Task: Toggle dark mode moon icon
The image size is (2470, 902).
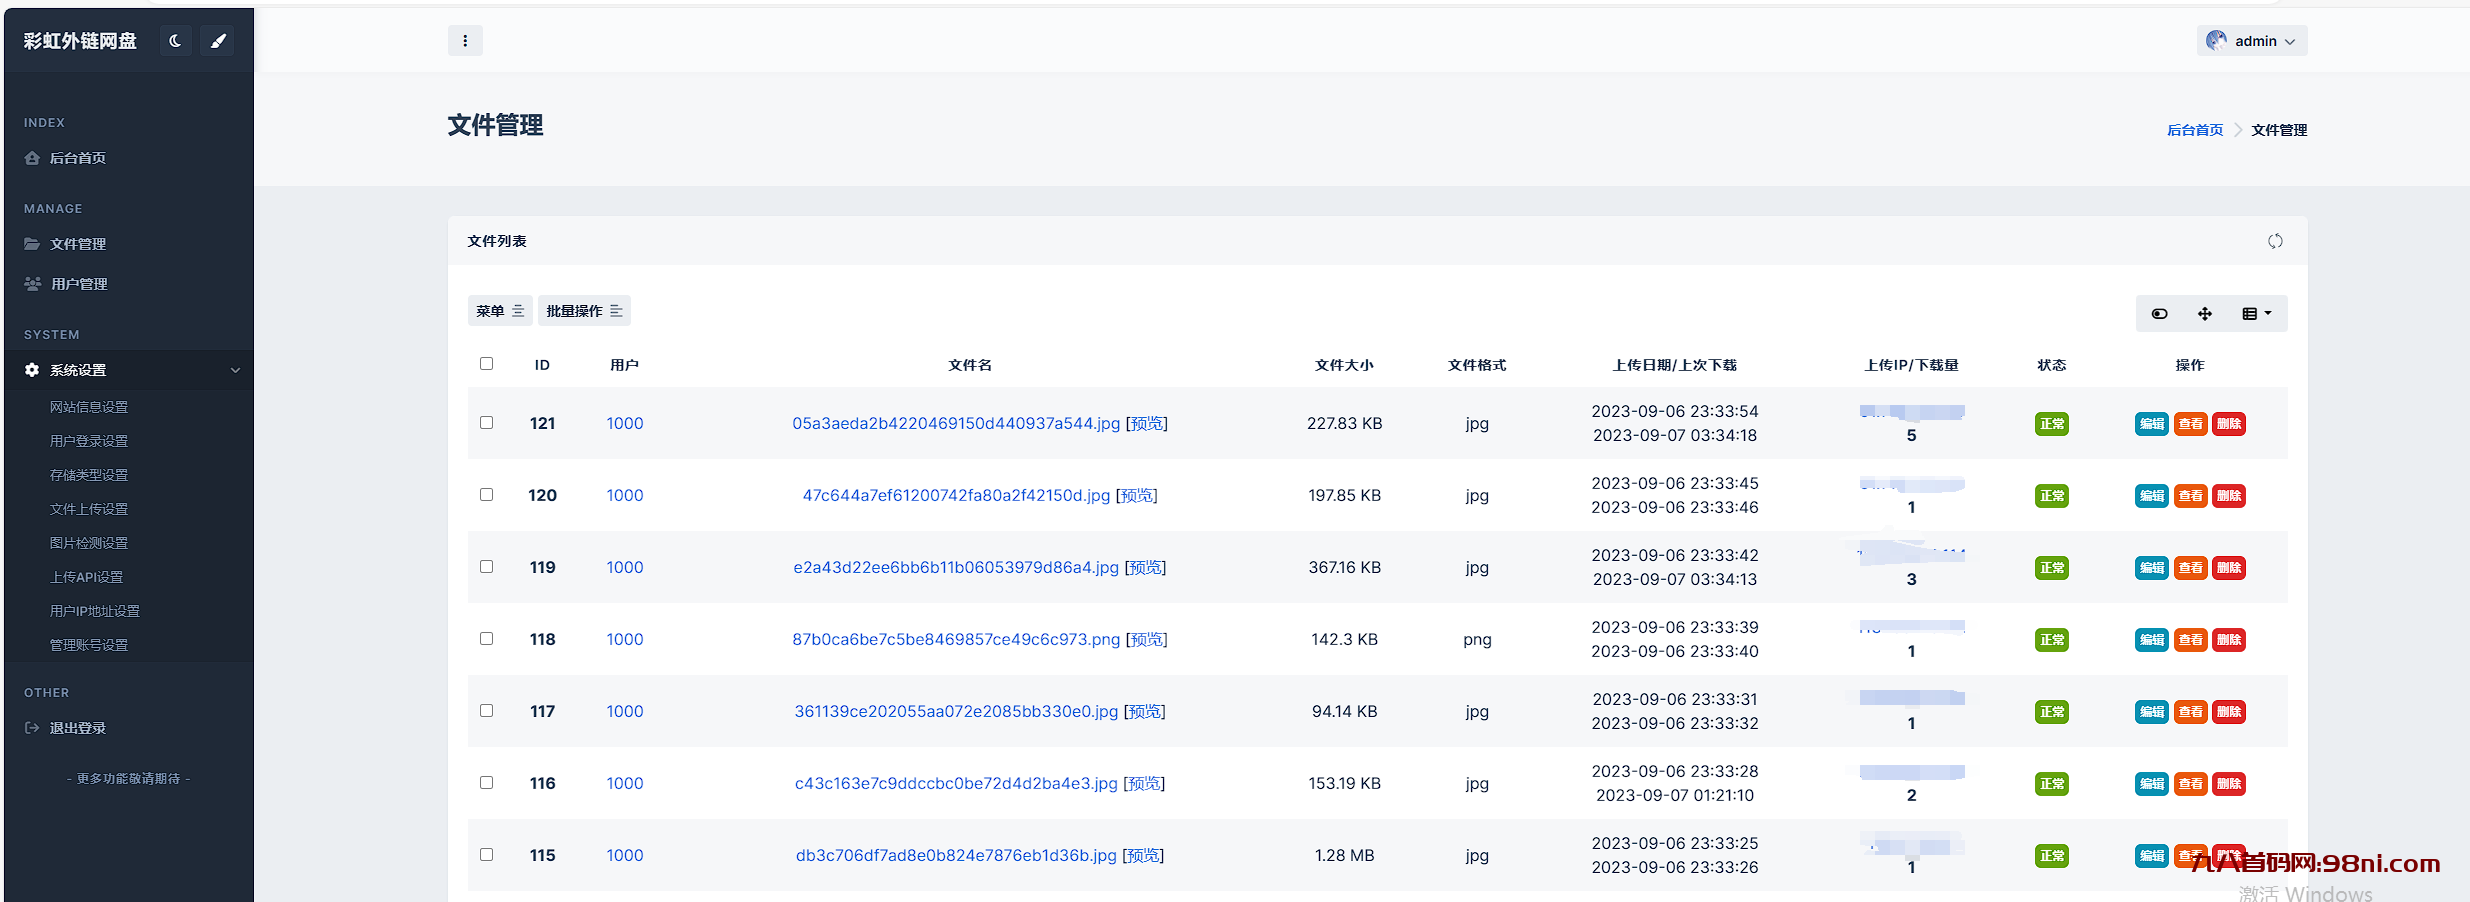Action: tap(175, 41)
